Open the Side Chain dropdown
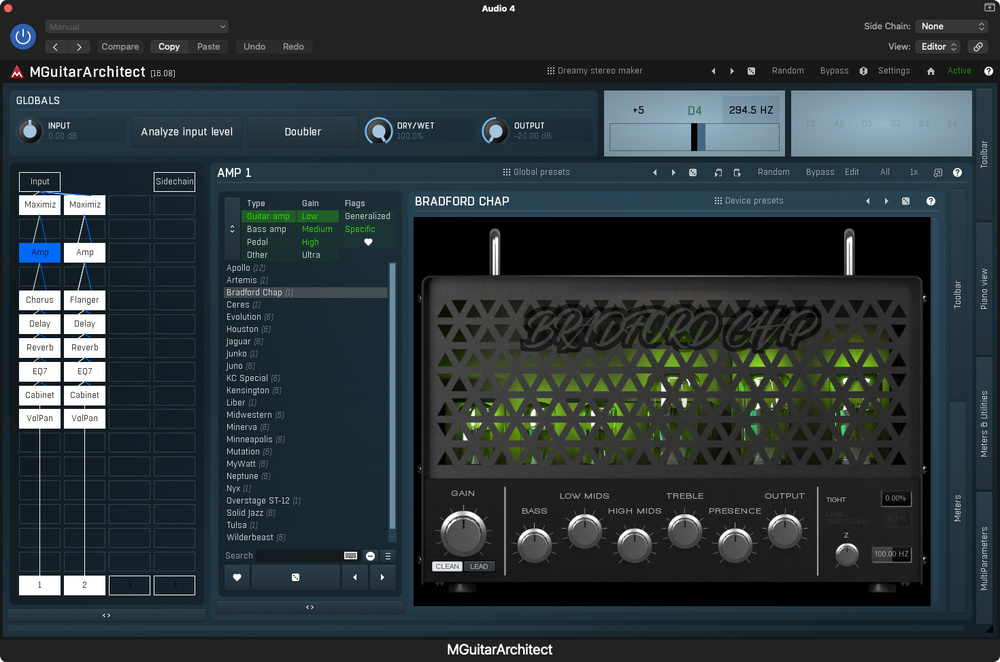Image resolution: width=1000 pixels, height=662 pixels. (x=952, y=26)
